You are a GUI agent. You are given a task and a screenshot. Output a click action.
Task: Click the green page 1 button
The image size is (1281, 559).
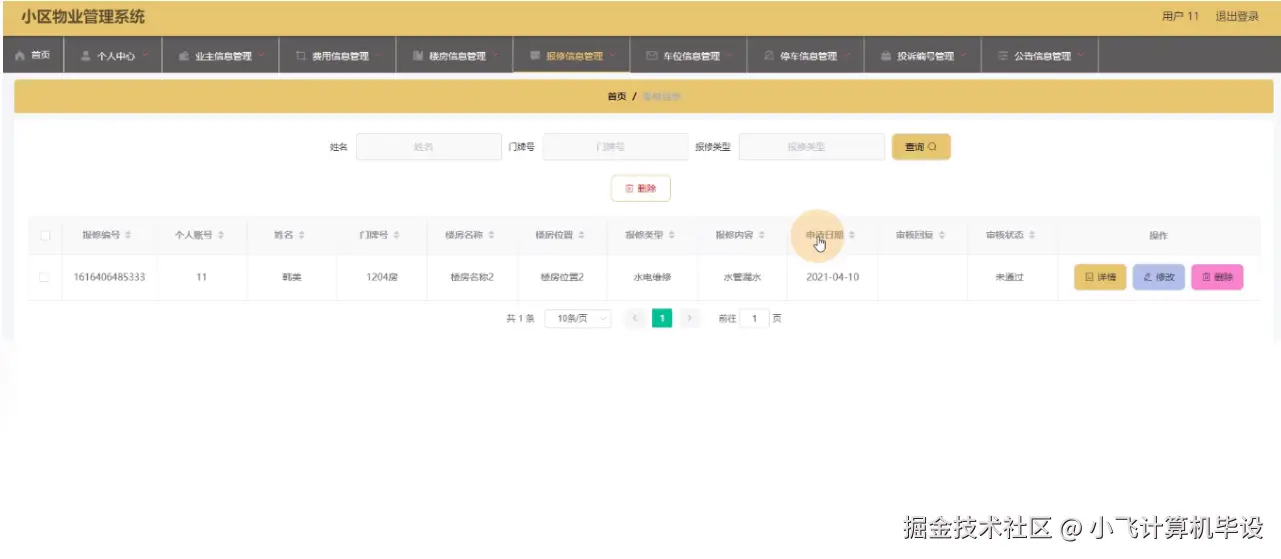[662, 318]
